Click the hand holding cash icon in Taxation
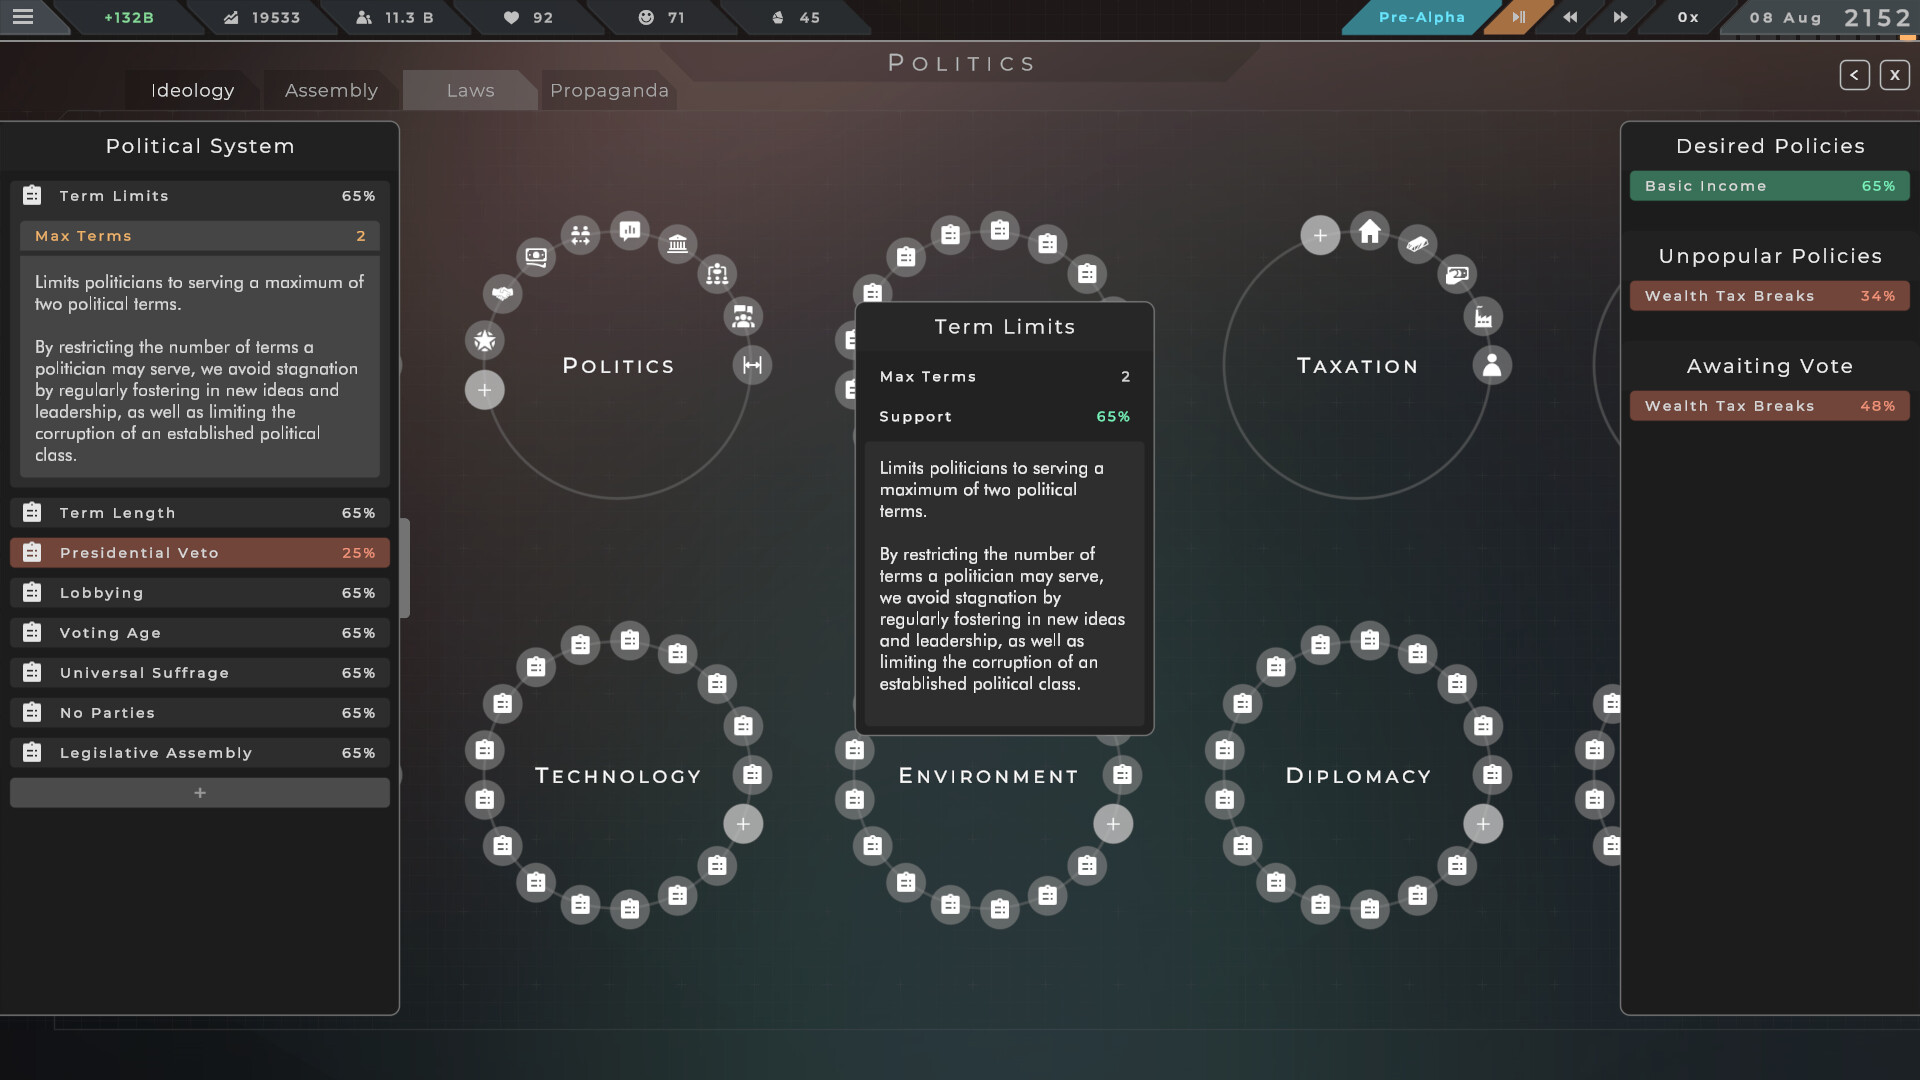 point(1457,273)
